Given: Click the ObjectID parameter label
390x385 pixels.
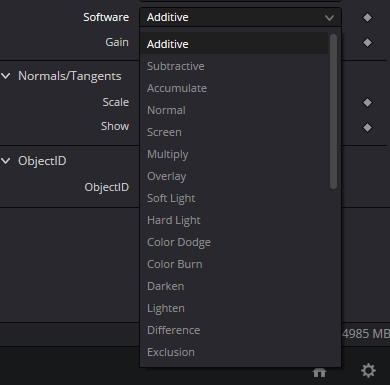Looking at the screenshot, I should point(107,187).
